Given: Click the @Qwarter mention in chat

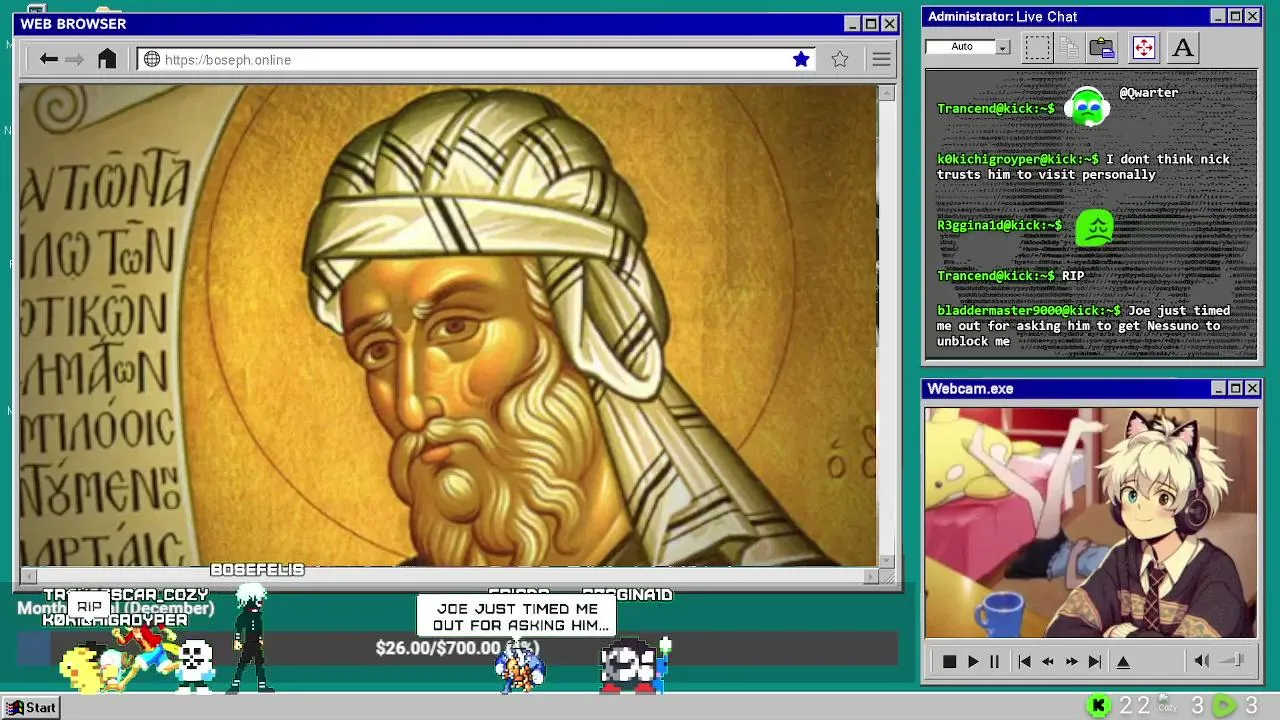Looking at the screenshot, I should pyautogui.click(x=1148, y=92).
